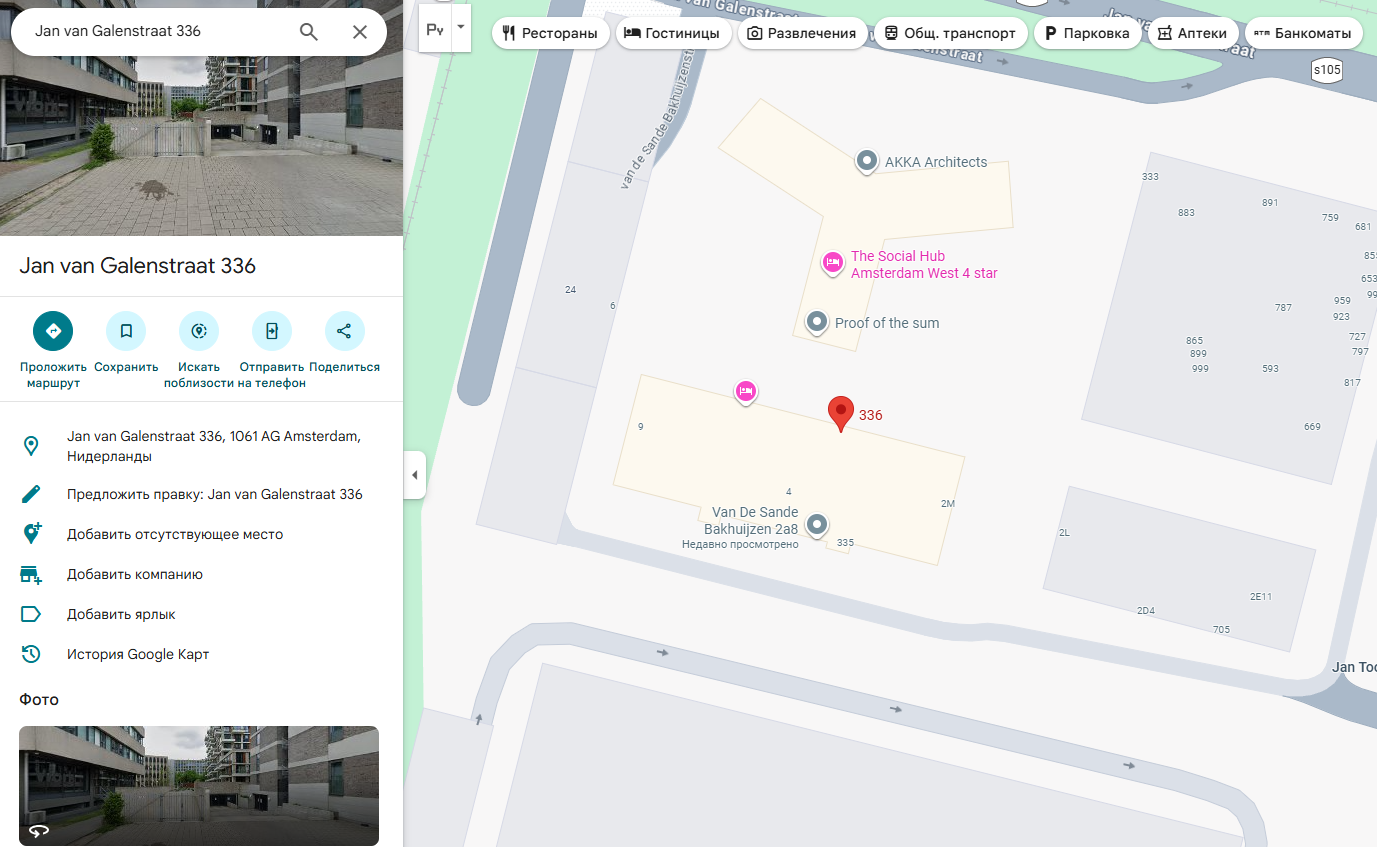Open the language dropdown arrow
This screenshot has height=847, width=1377.
(x=461, y=27)
